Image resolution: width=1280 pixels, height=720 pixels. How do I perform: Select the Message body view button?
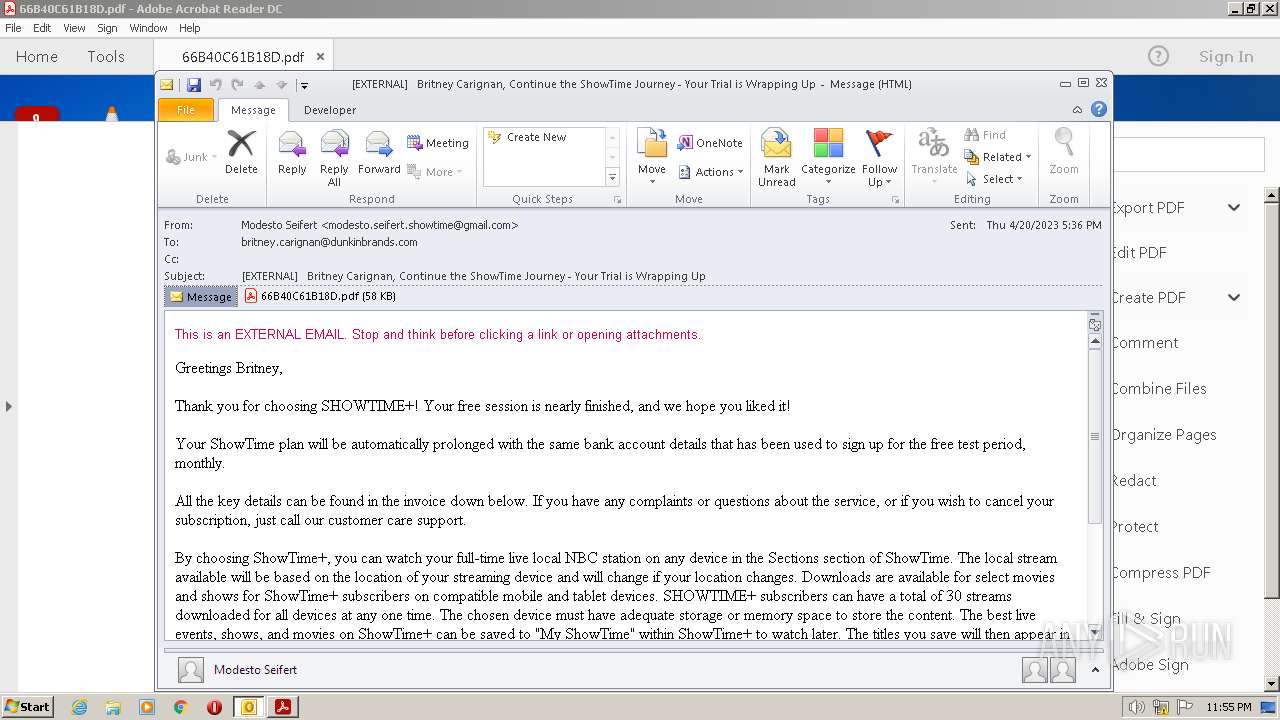[201, 296]
